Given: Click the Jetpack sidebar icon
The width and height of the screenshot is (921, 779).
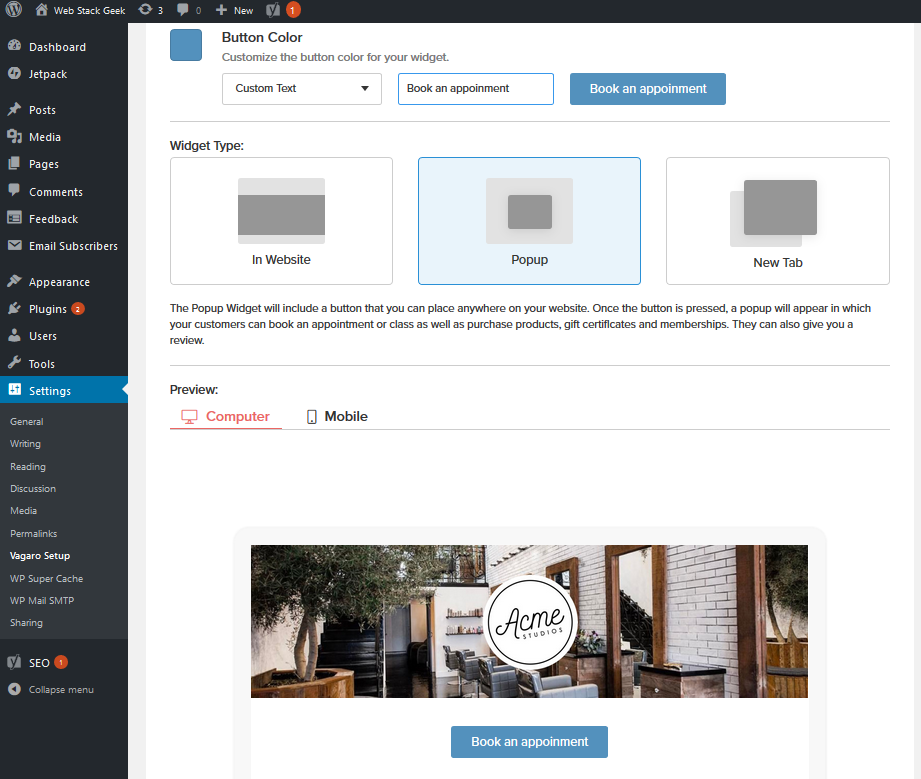Looking at the screenshot, I should point(14,73).
